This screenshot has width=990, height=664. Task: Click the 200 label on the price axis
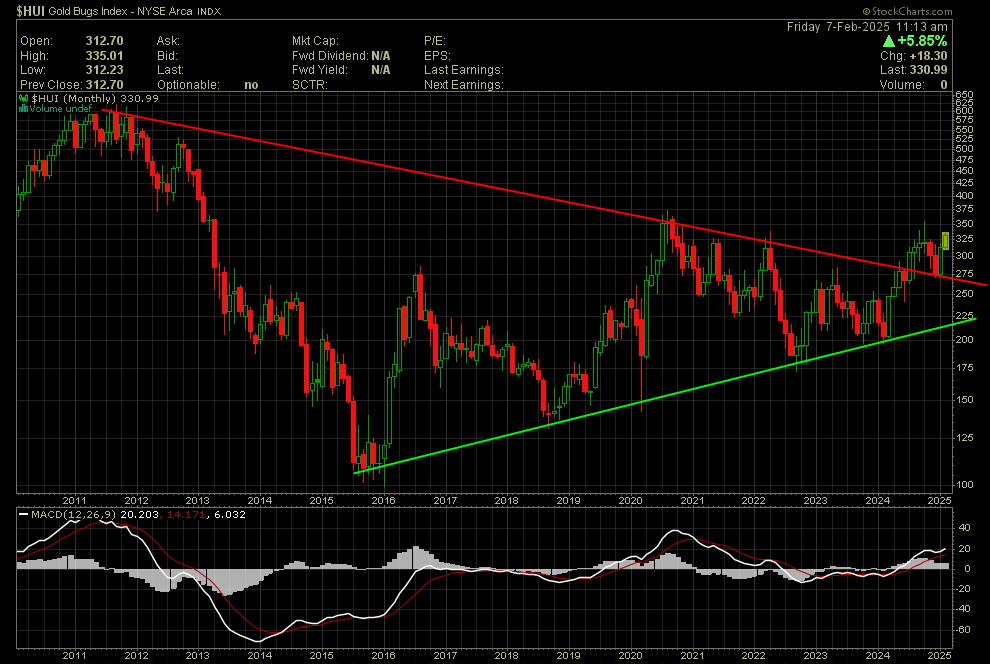964,340
